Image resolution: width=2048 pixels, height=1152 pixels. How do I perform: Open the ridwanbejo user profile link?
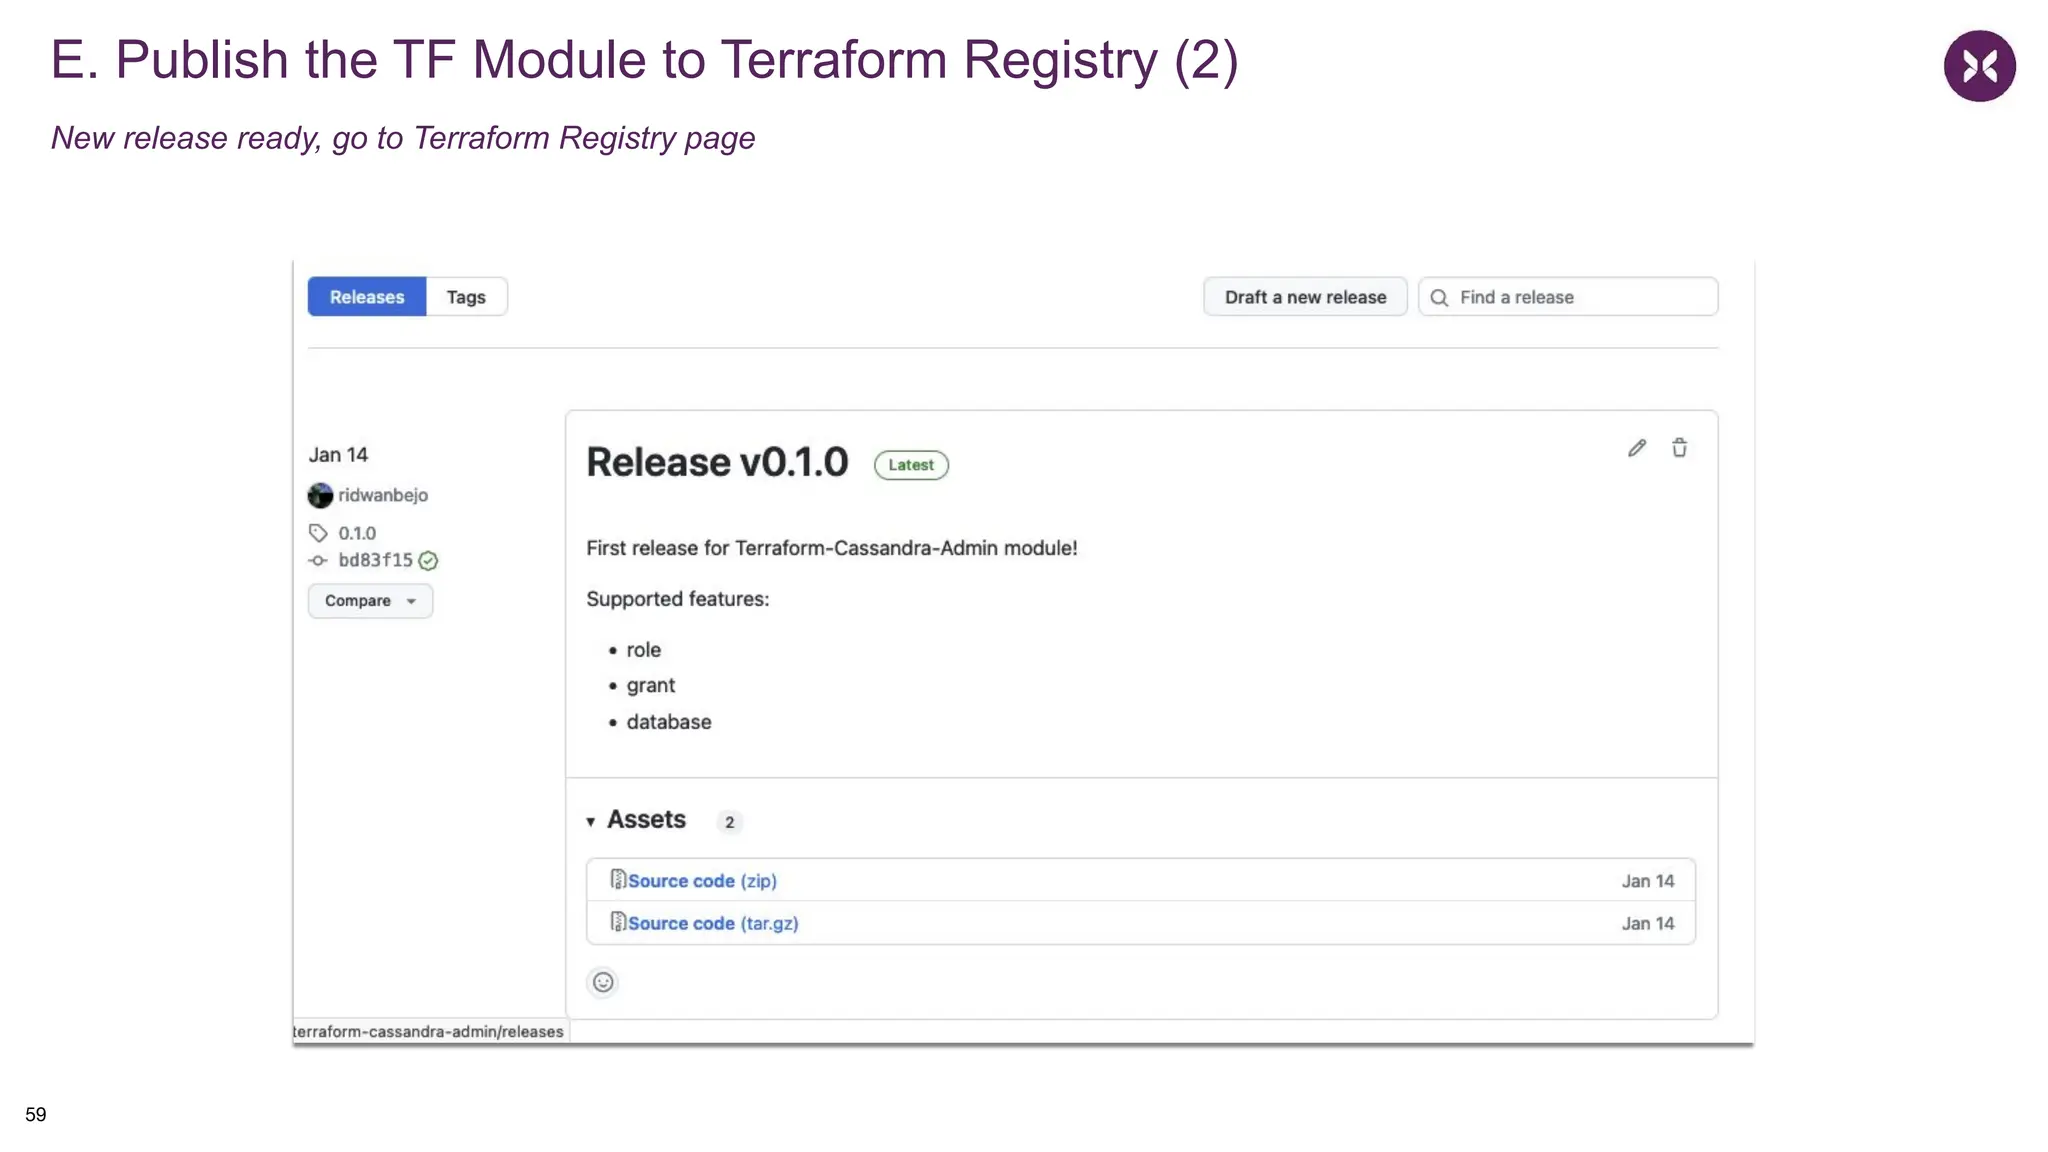pos(383,495)
